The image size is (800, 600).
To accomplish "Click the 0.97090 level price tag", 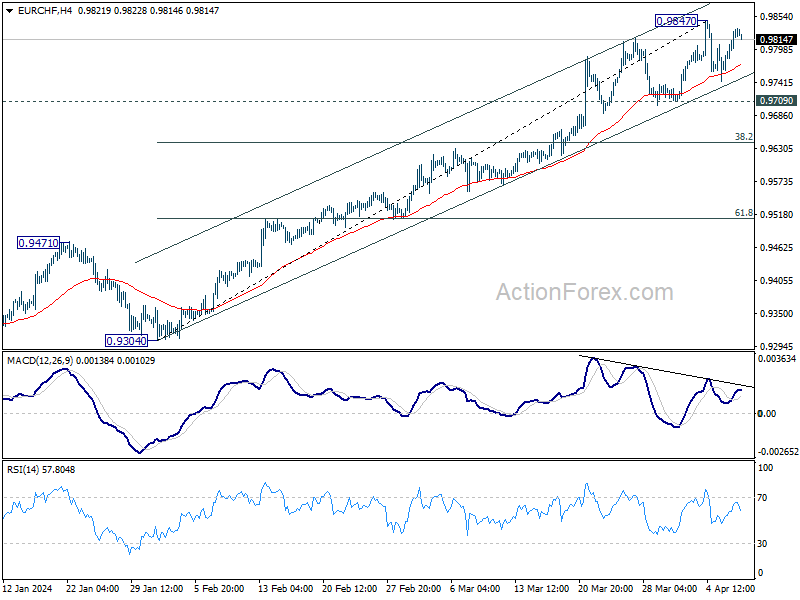I will click(776, 101).
